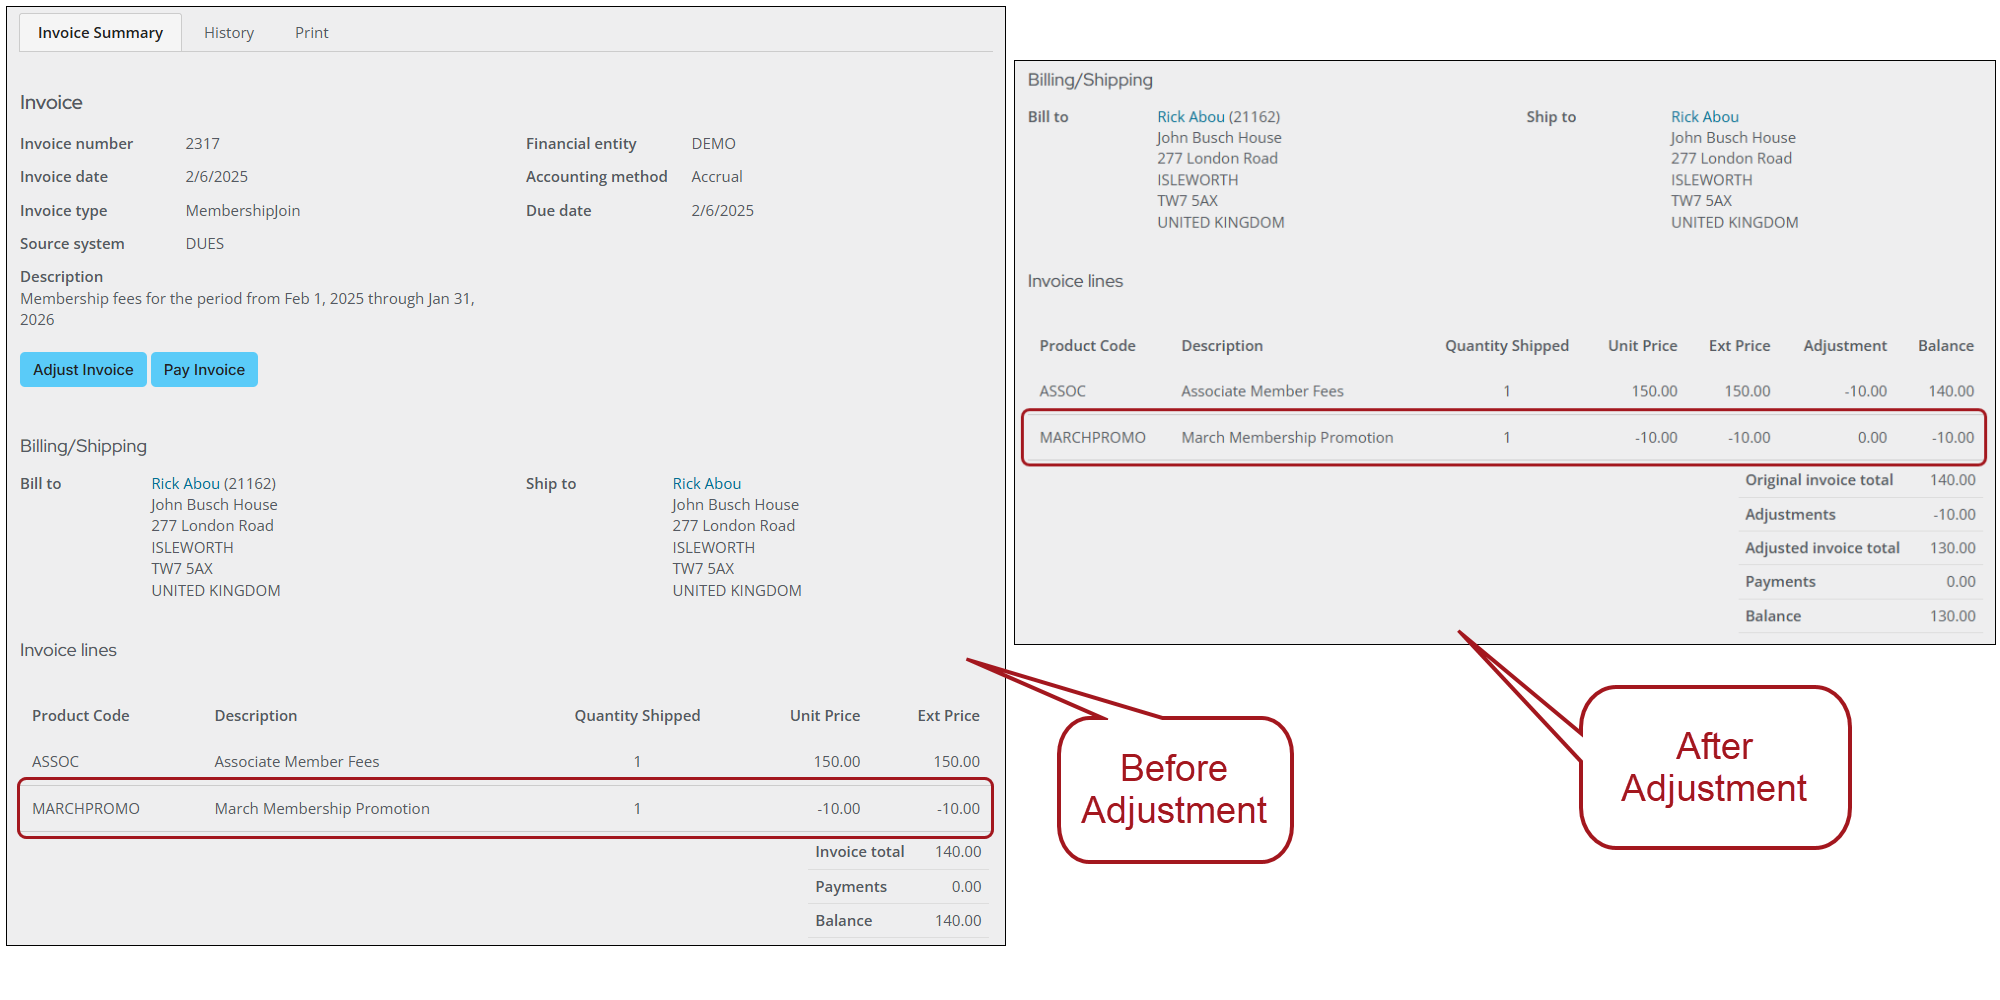
Task: Select source system value DUES
Action: 204,243
